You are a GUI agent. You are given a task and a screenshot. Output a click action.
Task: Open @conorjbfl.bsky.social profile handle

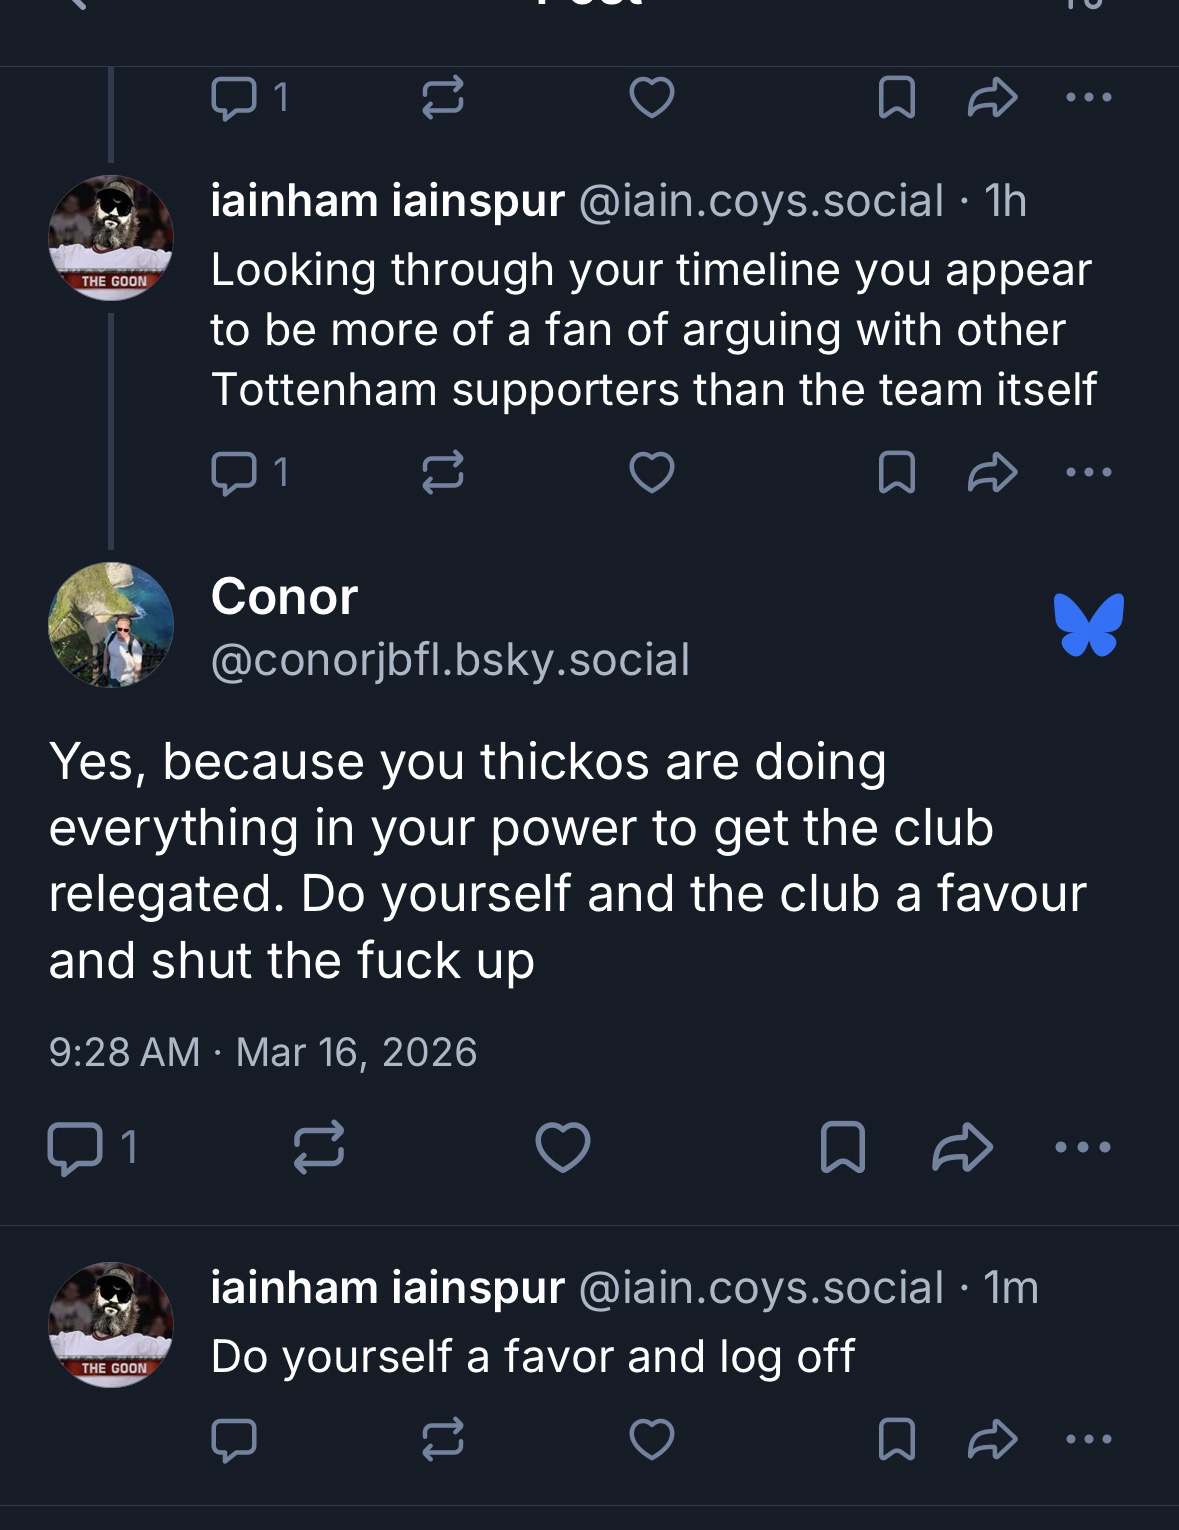coord(450,660)
